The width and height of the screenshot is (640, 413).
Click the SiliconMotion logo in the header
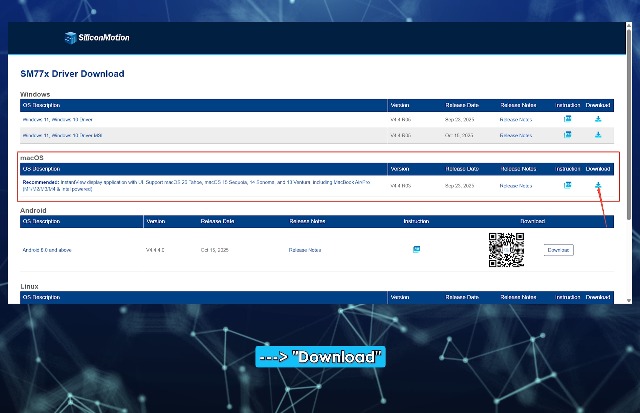pos(97,38)
